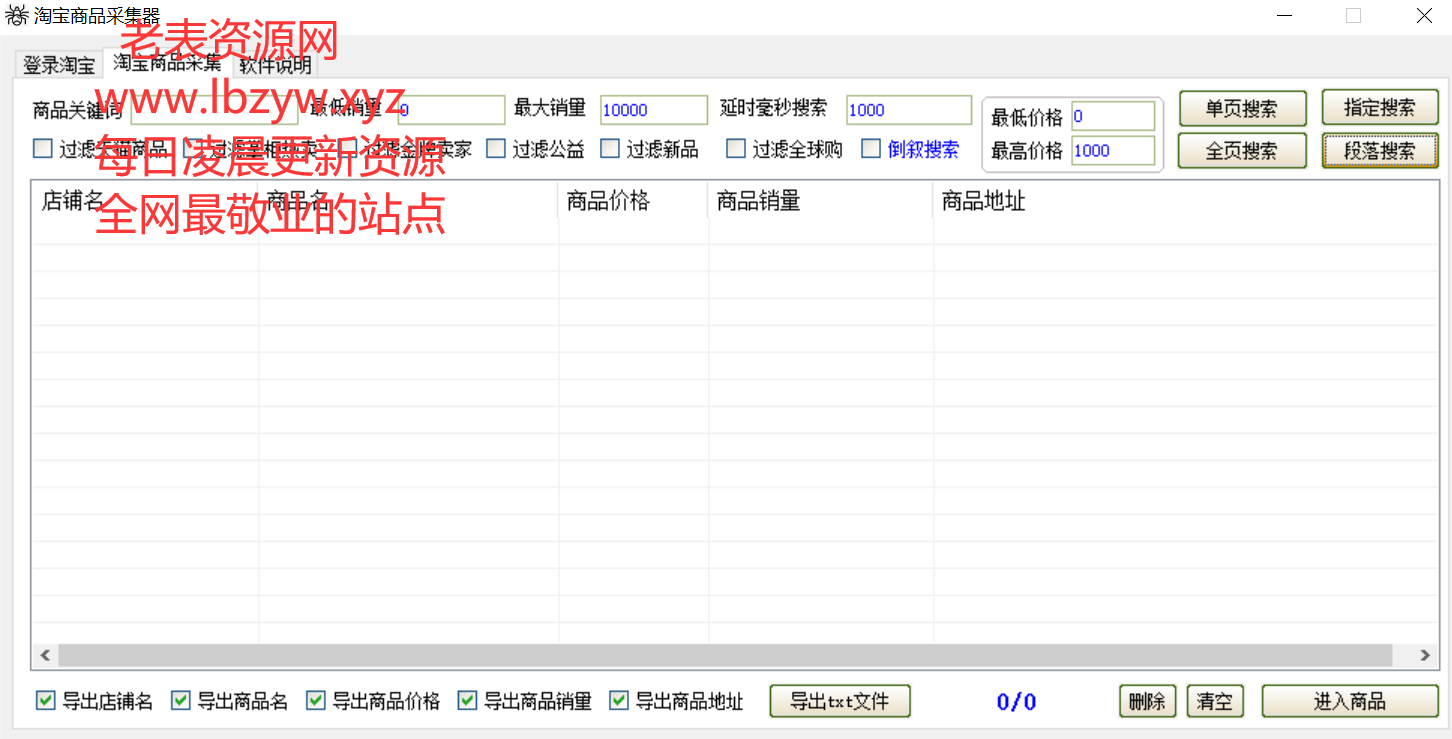Click the spider app icon in title bar
Image resolution: width=1452 pixels, height=739 pixels.
tap(17, 16)
